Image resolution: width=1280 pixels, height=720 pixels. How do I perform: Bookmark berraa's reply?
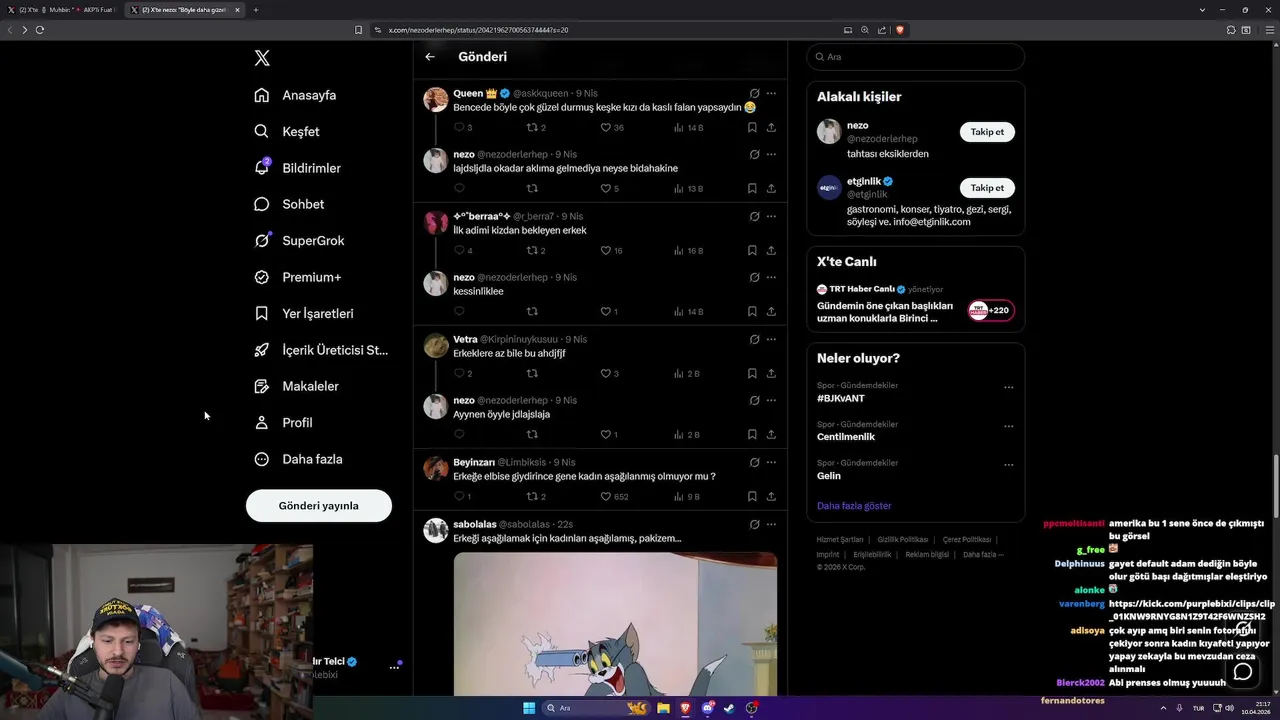click(752, 250)
